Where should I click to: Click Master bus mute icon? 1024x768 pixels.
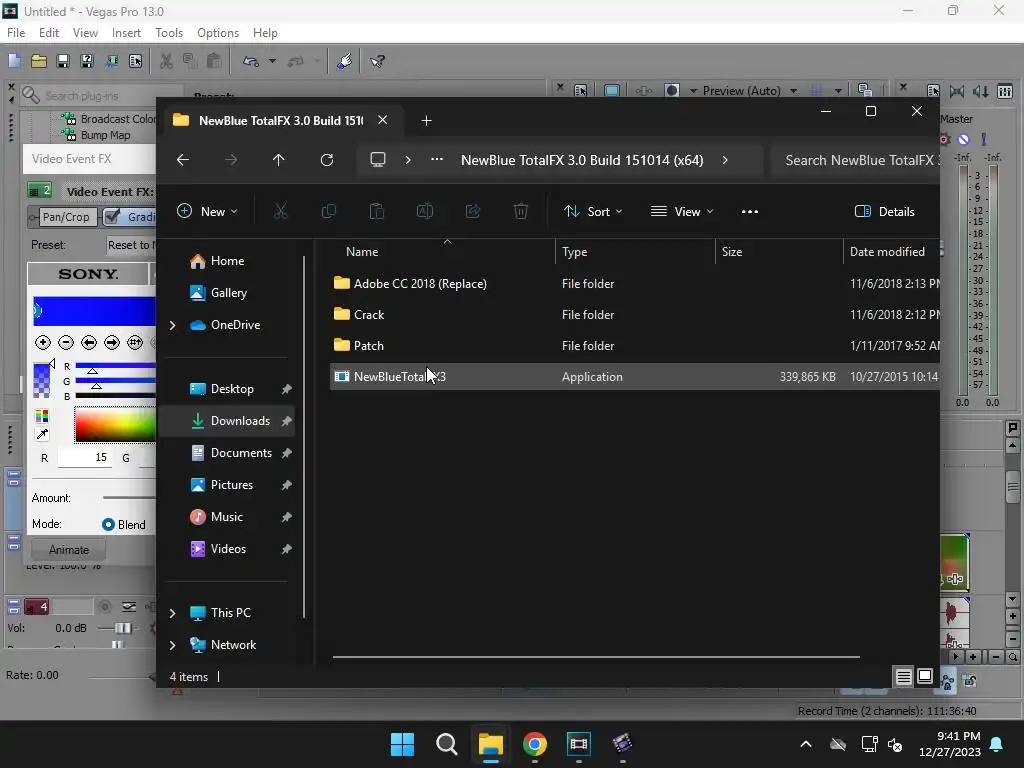[964, 139]
